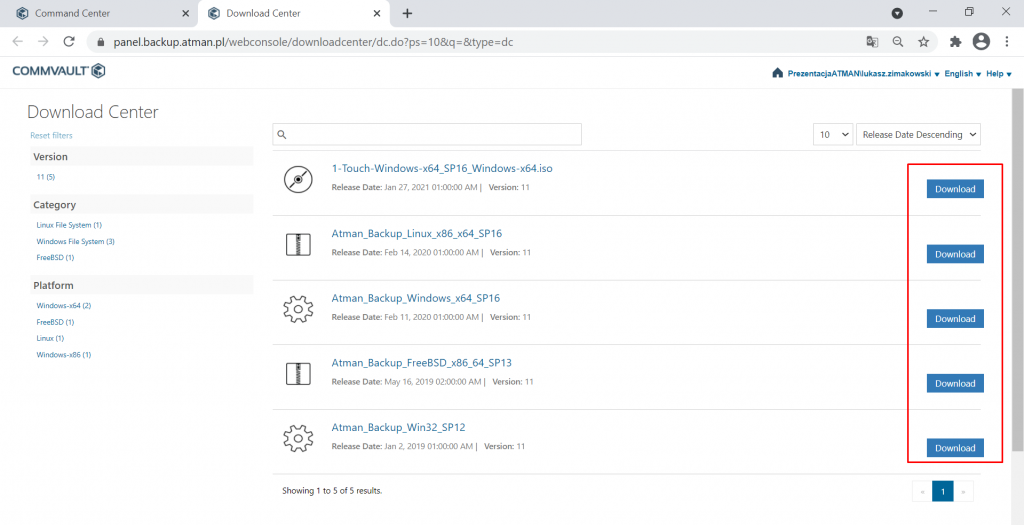Click the gear icon for Atman_Backup_Windows_x64_SP16
Viewport: 1024px width, 525px height.
pyautogui.click(x=298, y=308)
